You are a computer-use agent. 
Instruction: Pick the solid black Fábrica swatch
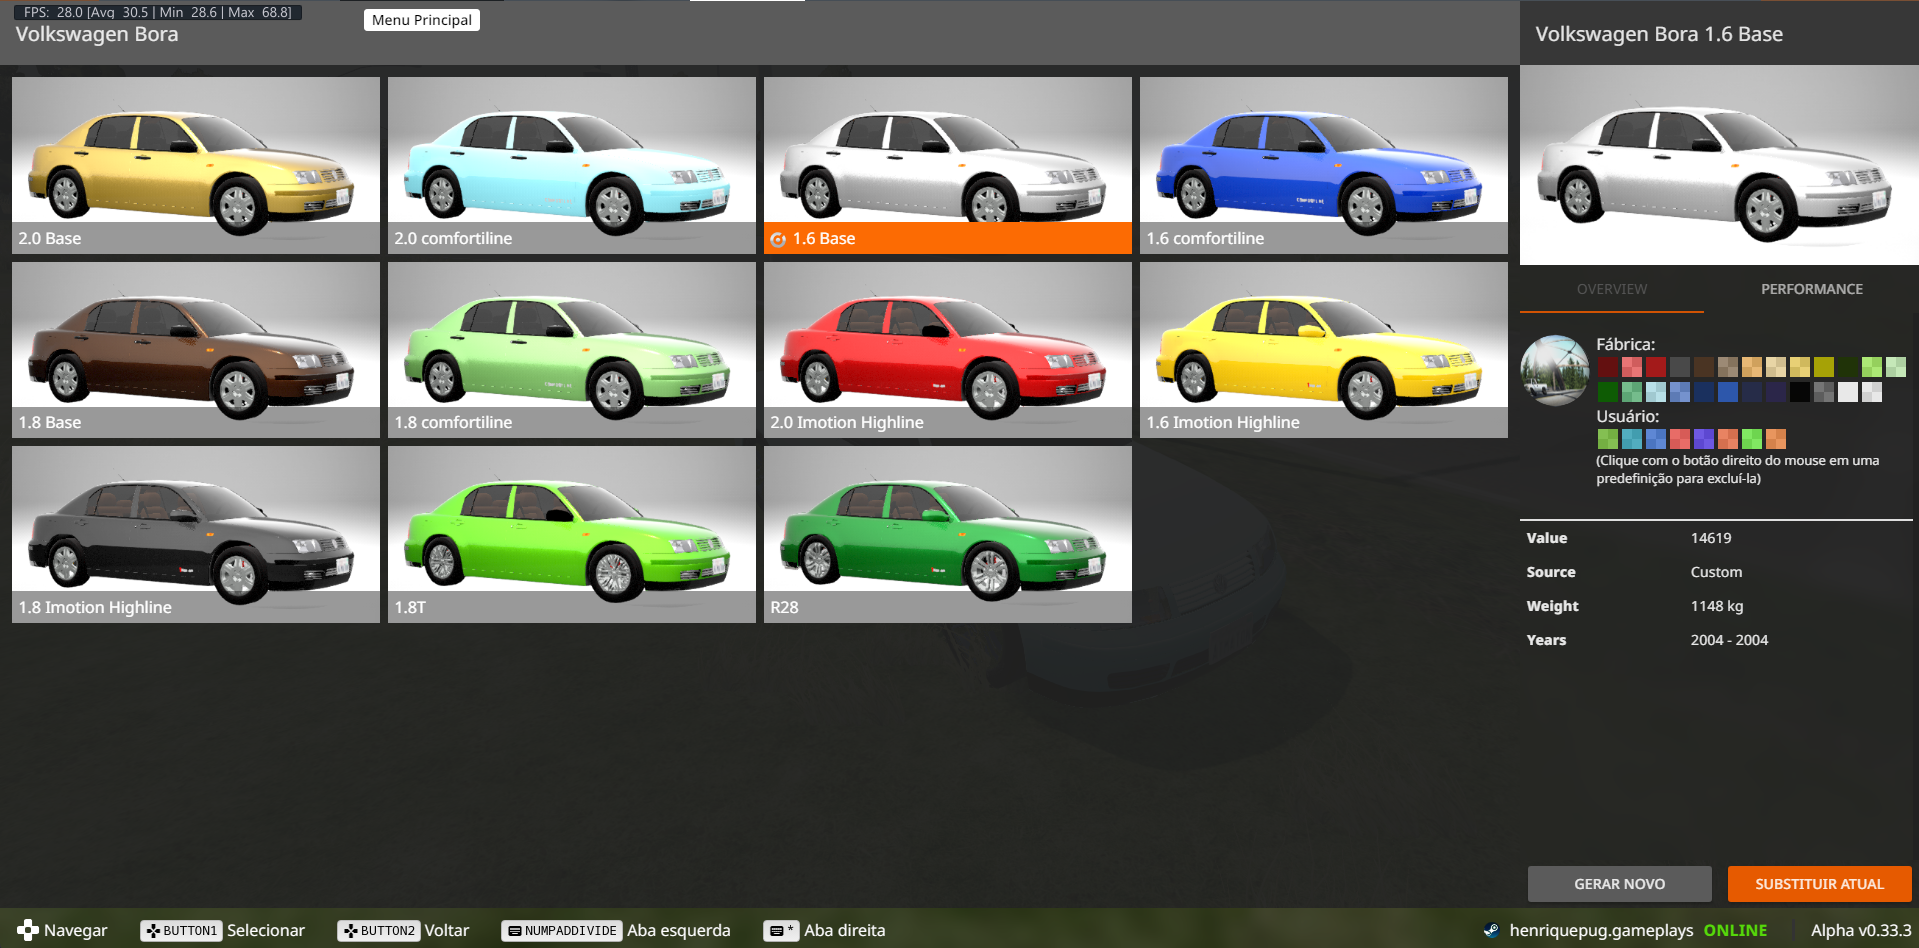(1800, 392)
